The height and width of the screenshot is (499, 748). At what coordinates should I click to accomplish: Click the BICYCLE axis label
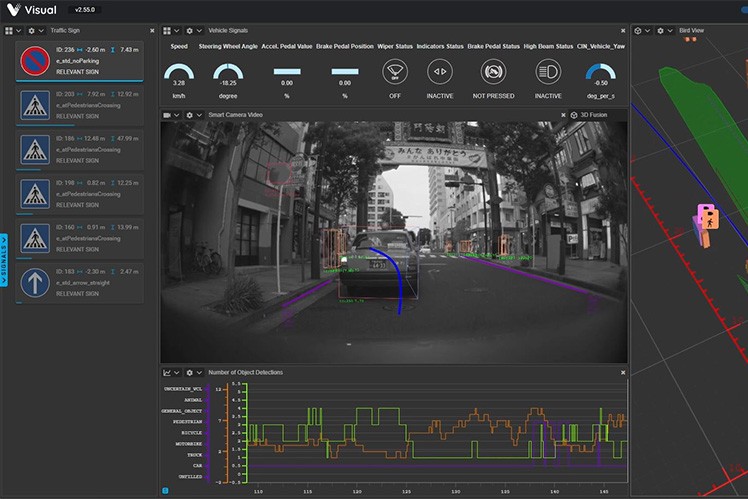pyautogui.click(x=192, y=433)
